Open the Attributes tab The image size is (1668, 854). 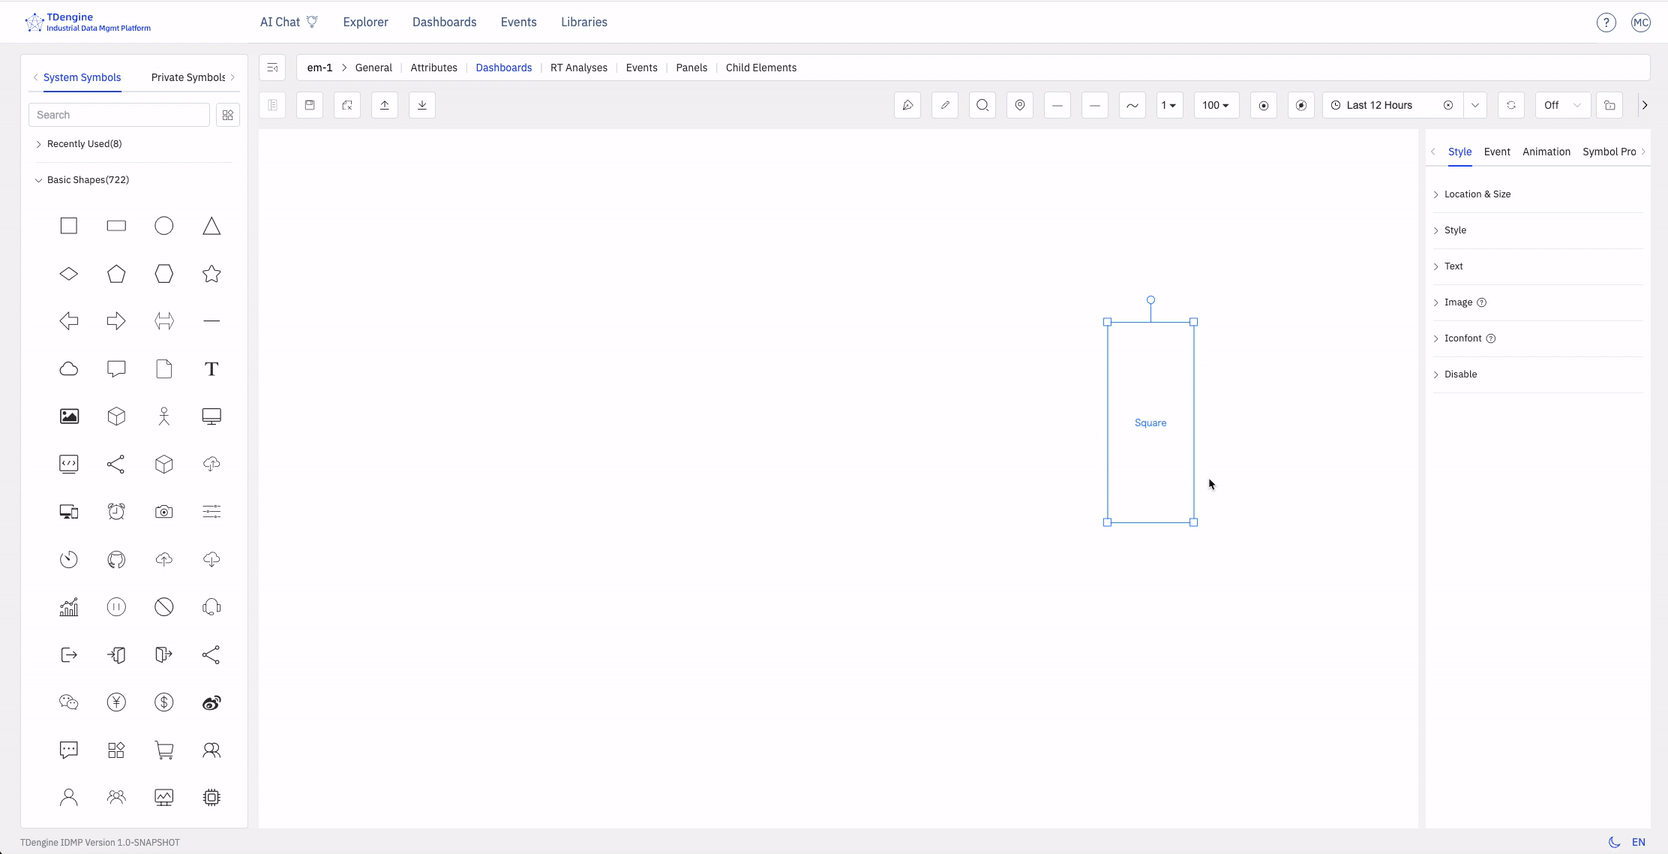click(x=434, y=68)
